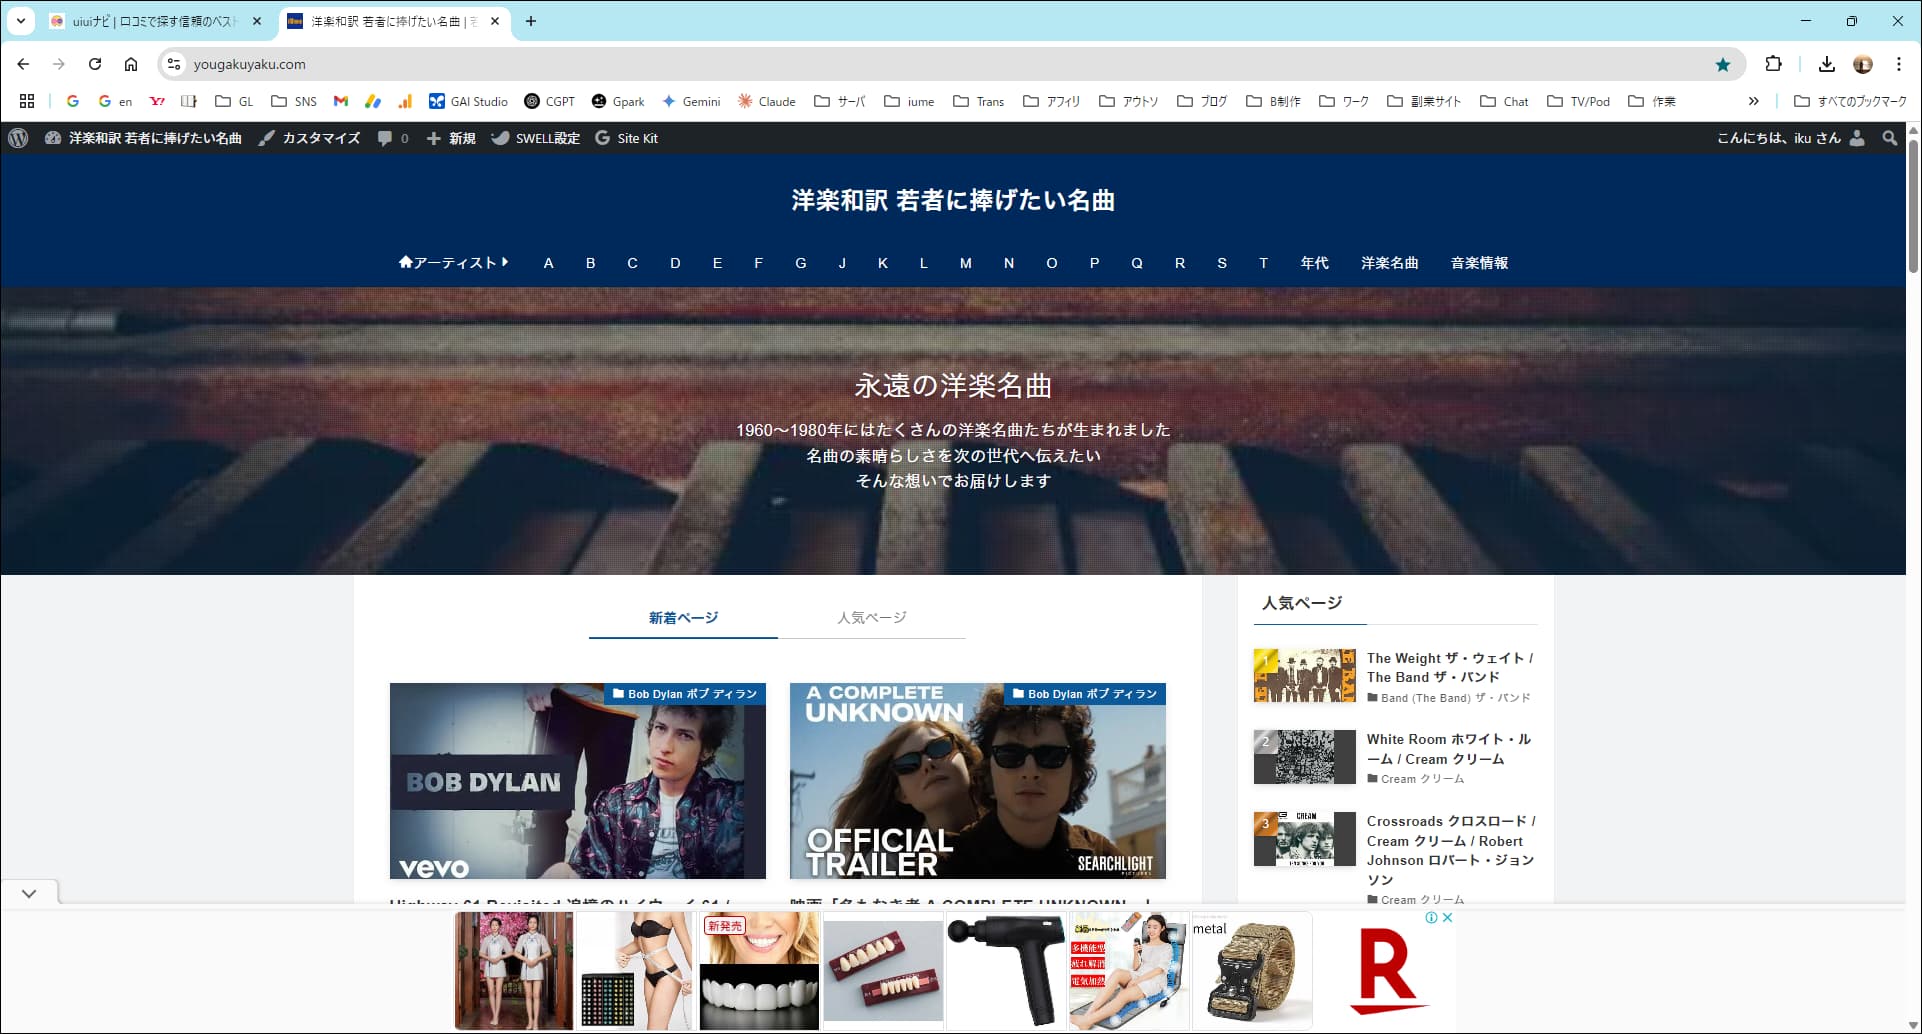This screenshot has height=1034, width=1922.
Task: Open browser downloads icon
Action: [1827, 64]
